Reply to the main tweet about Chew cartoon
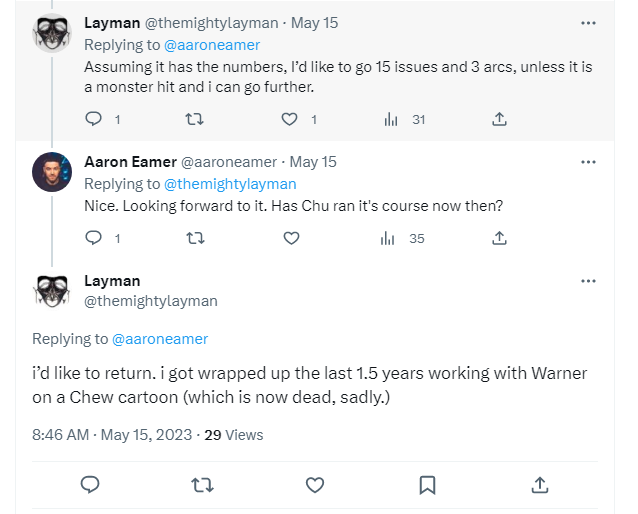The height and width of the screenshot is (514, 638). tap(90, 485)
